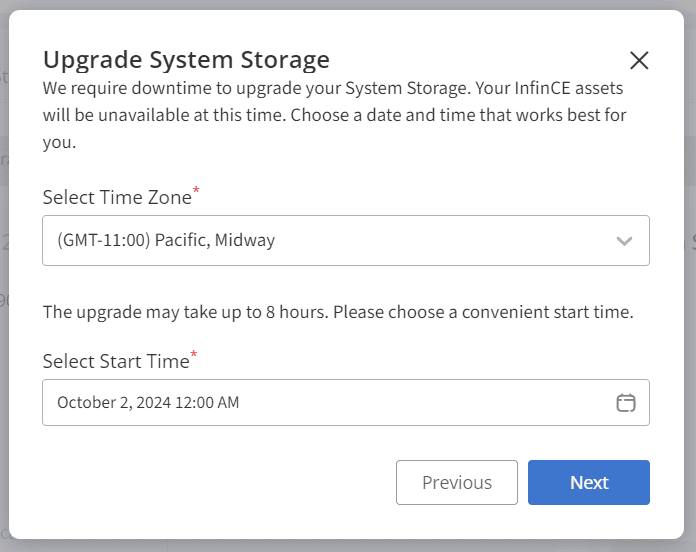Click the Select Start Time field
Screen dimensions: 696x552
tap(346, 402)
